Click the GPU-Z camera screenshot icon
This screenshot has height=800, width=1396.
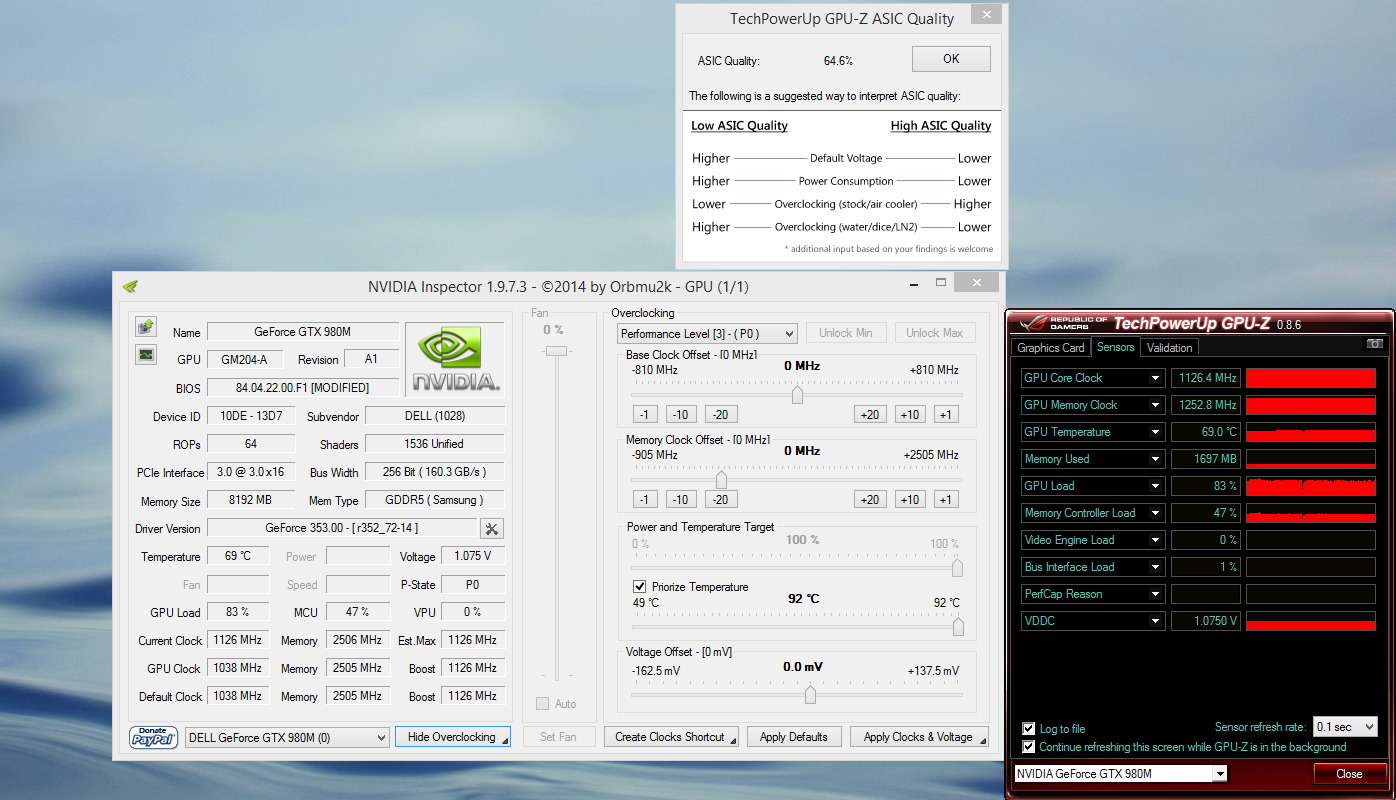click(1375, 344)
